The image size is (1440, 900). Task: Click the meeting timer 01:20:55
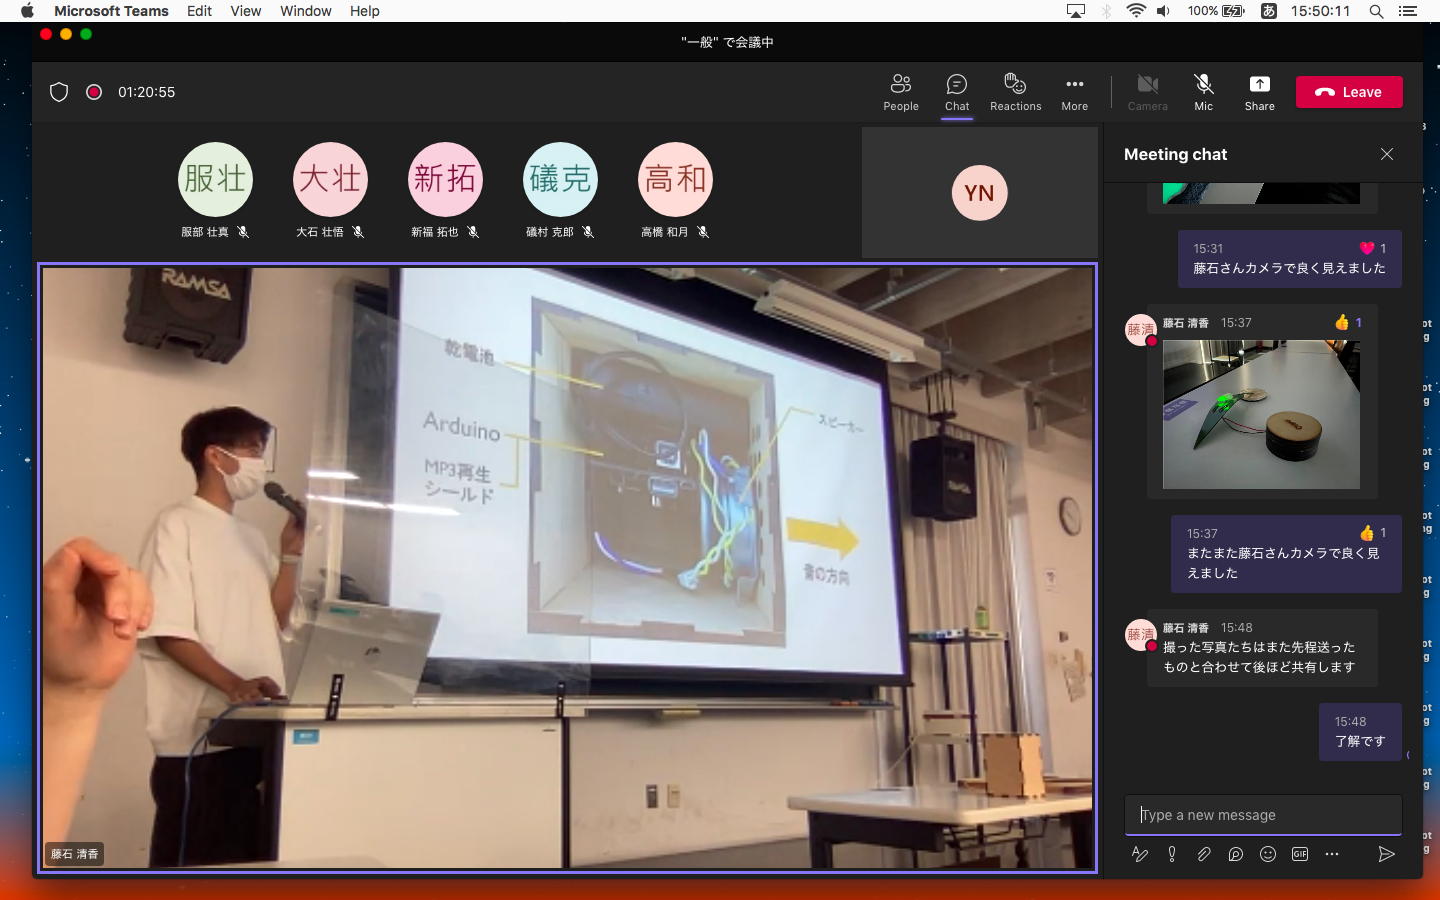(146, 92)
